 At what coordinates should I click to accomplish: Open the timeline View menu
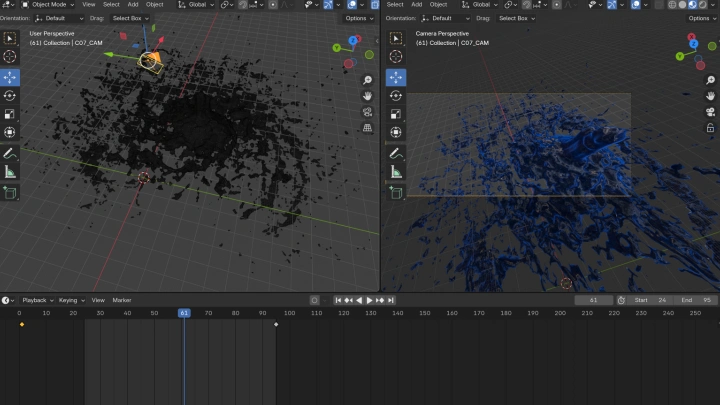click(x=98, y=300)
